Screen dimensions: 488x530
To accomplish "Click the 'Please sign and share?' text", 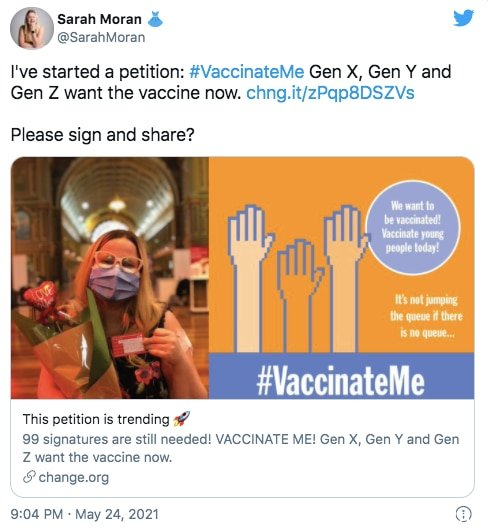I will 102,135.
